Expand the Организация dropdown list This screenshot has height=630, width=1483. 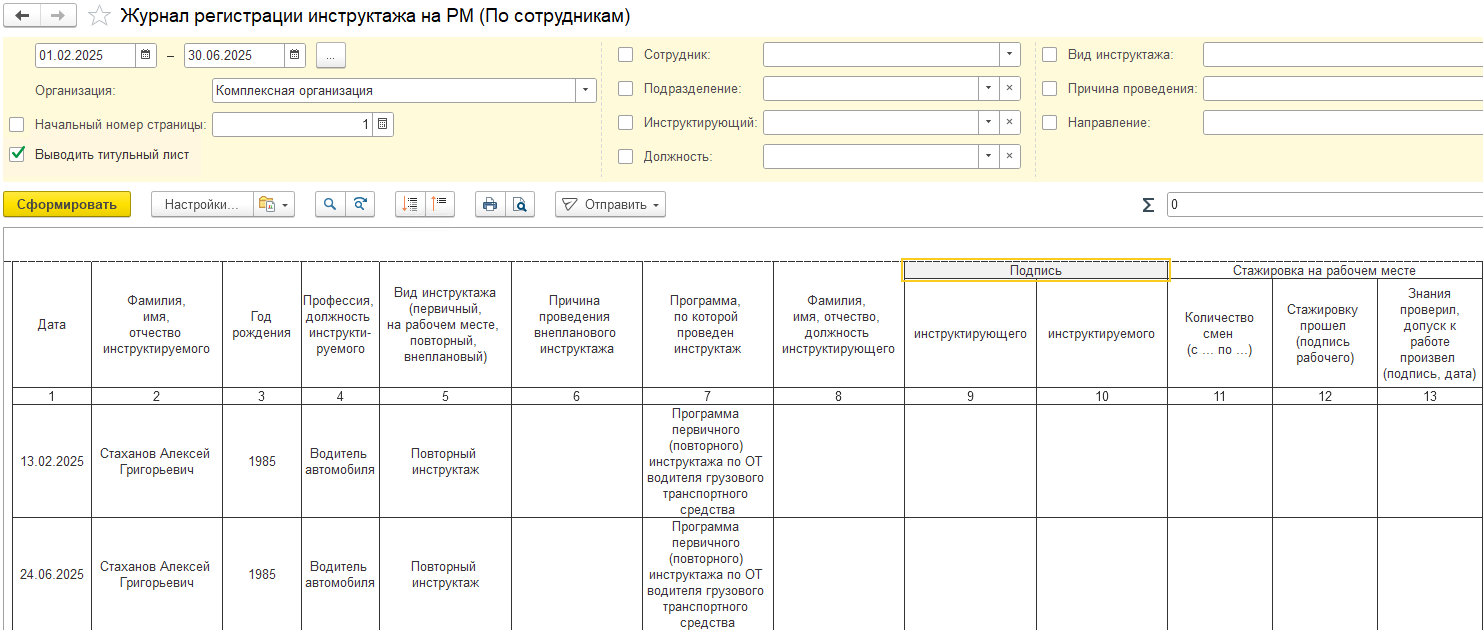584,91
